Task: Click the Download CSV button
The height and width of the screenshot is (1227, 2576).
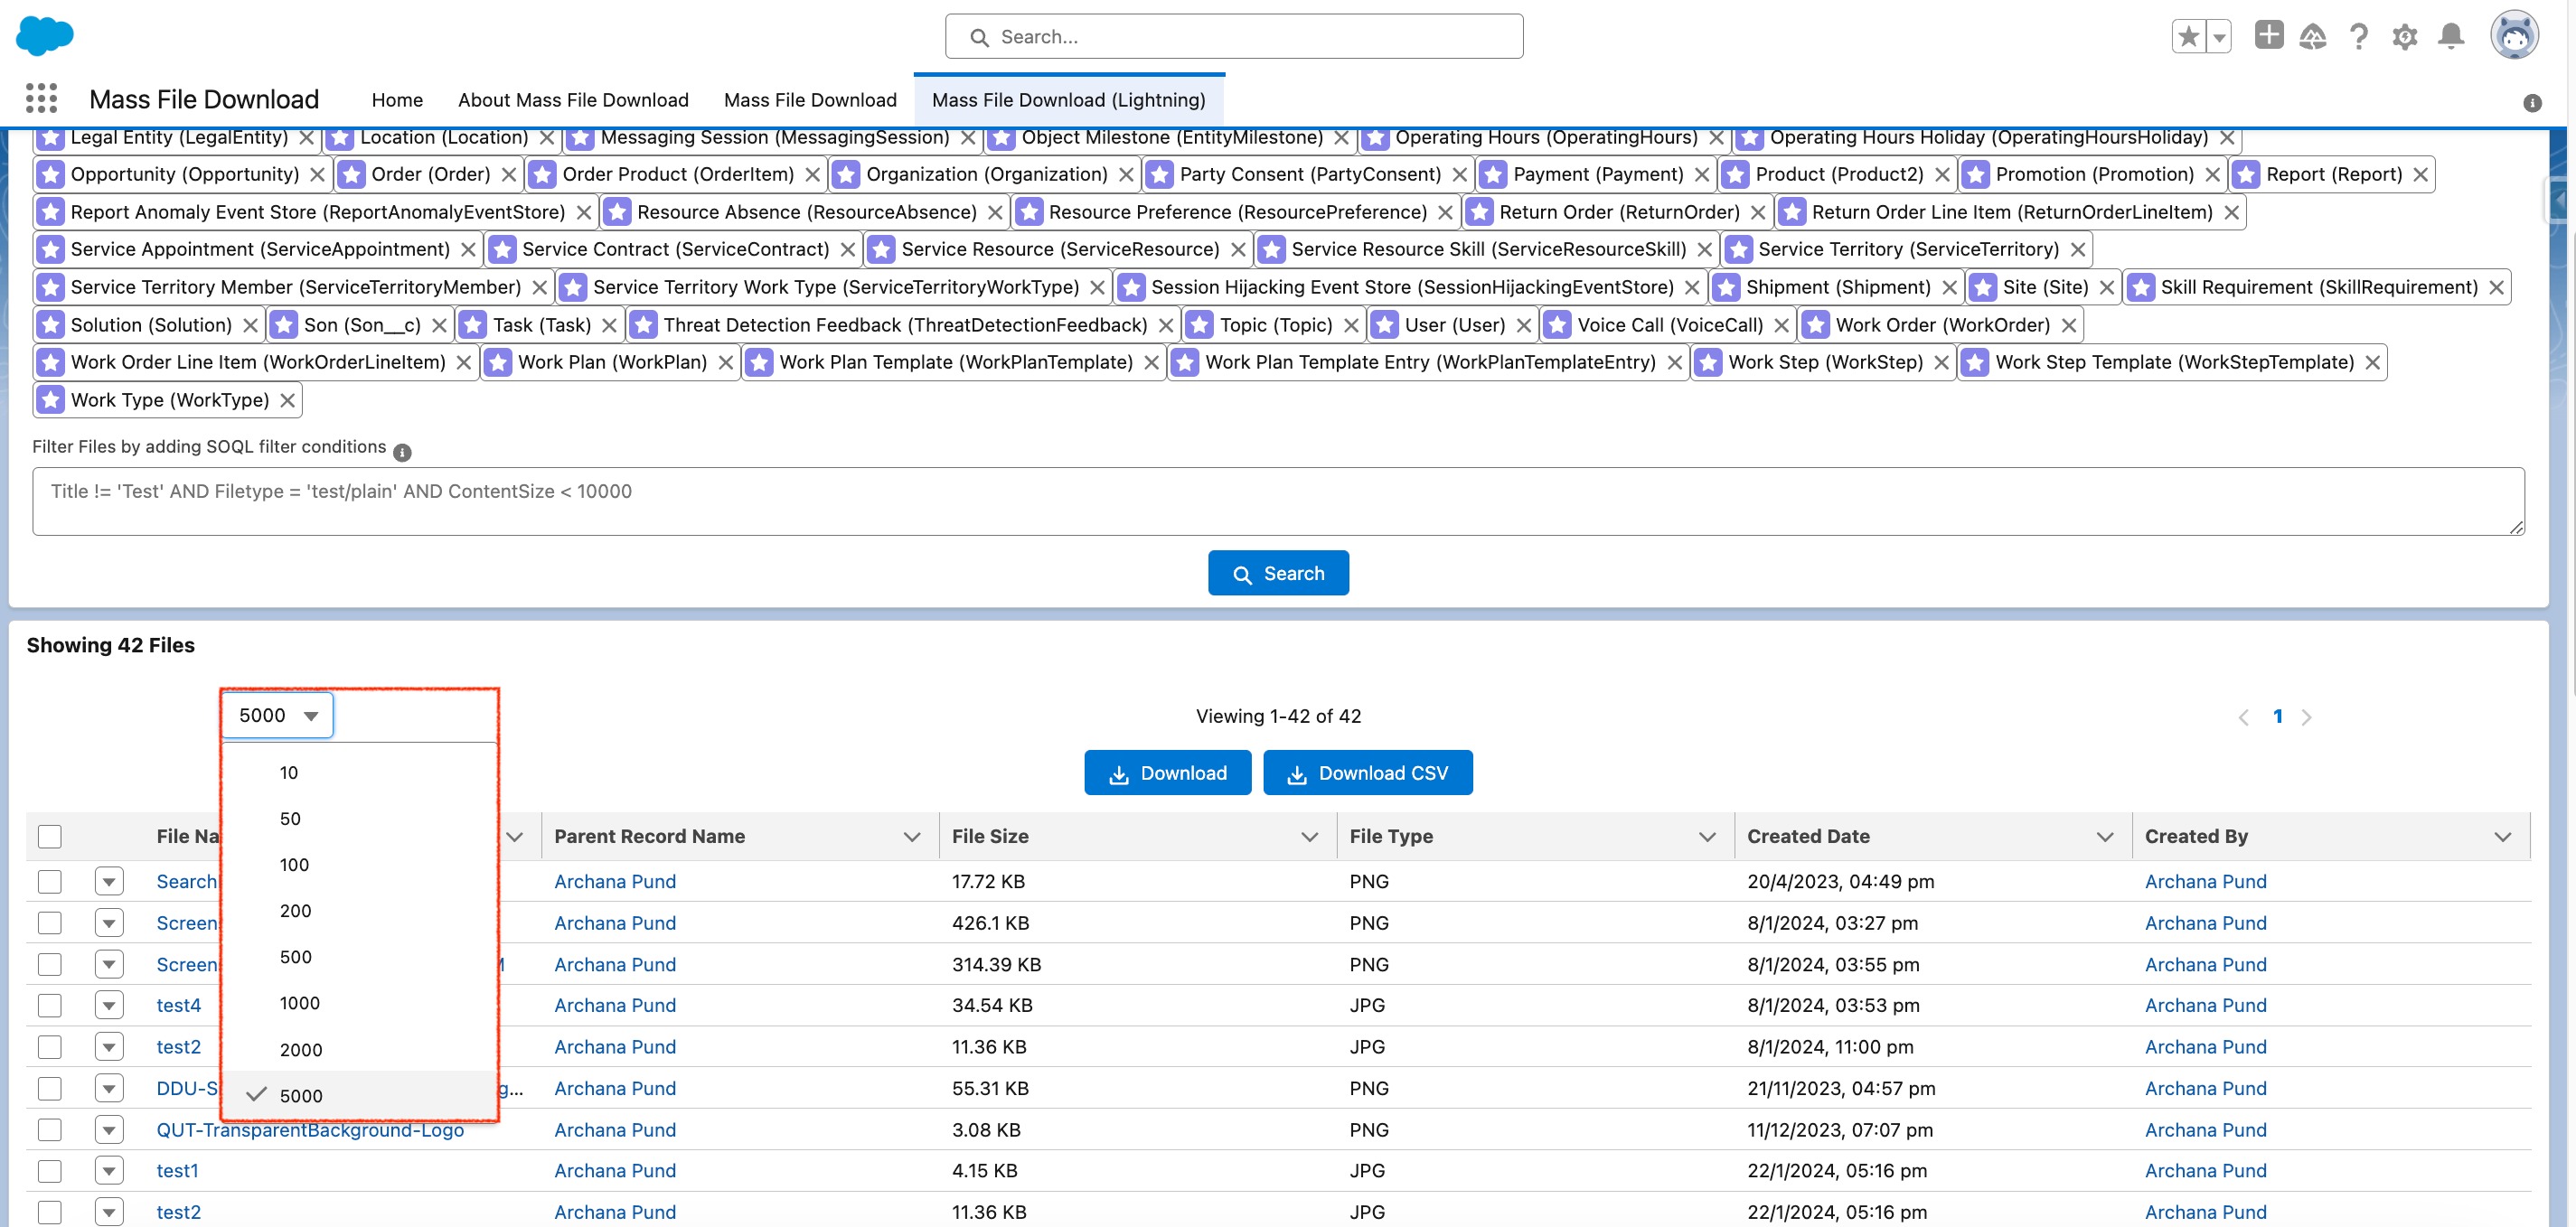Action: [x=1367, y=773]
